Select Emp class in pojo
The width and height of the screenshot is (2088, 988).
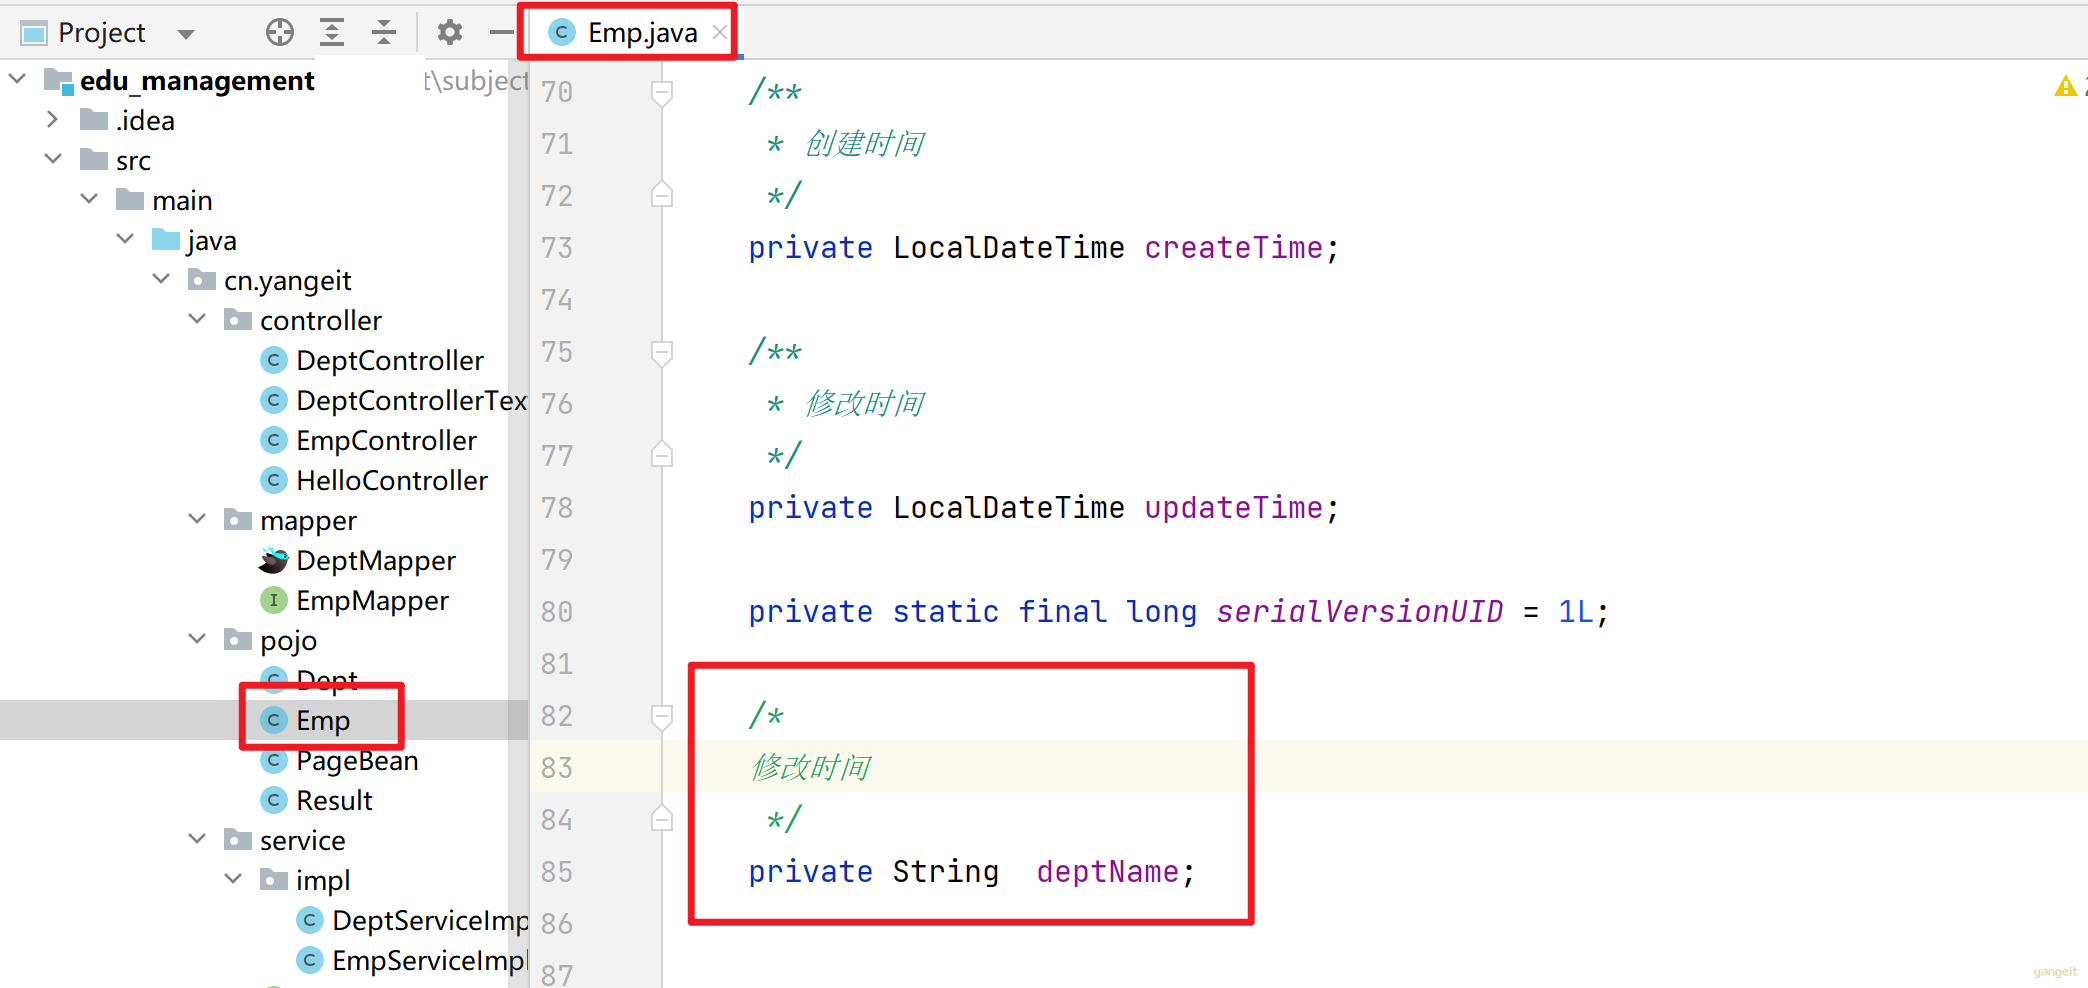[322, 720]
